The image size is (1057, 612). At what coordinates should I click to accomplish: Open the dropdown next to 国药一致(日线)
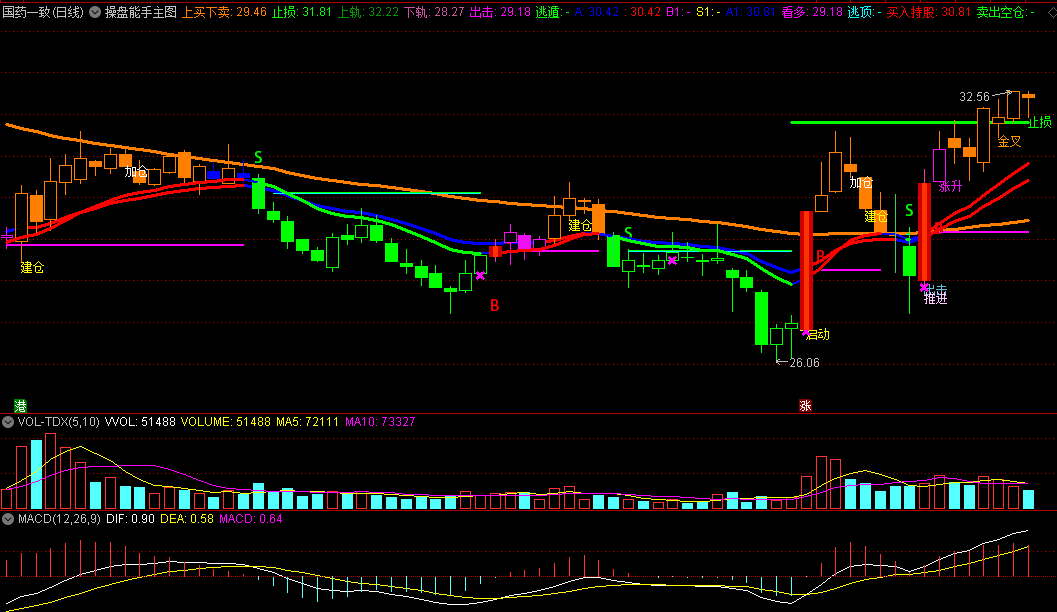click(95, 12)
